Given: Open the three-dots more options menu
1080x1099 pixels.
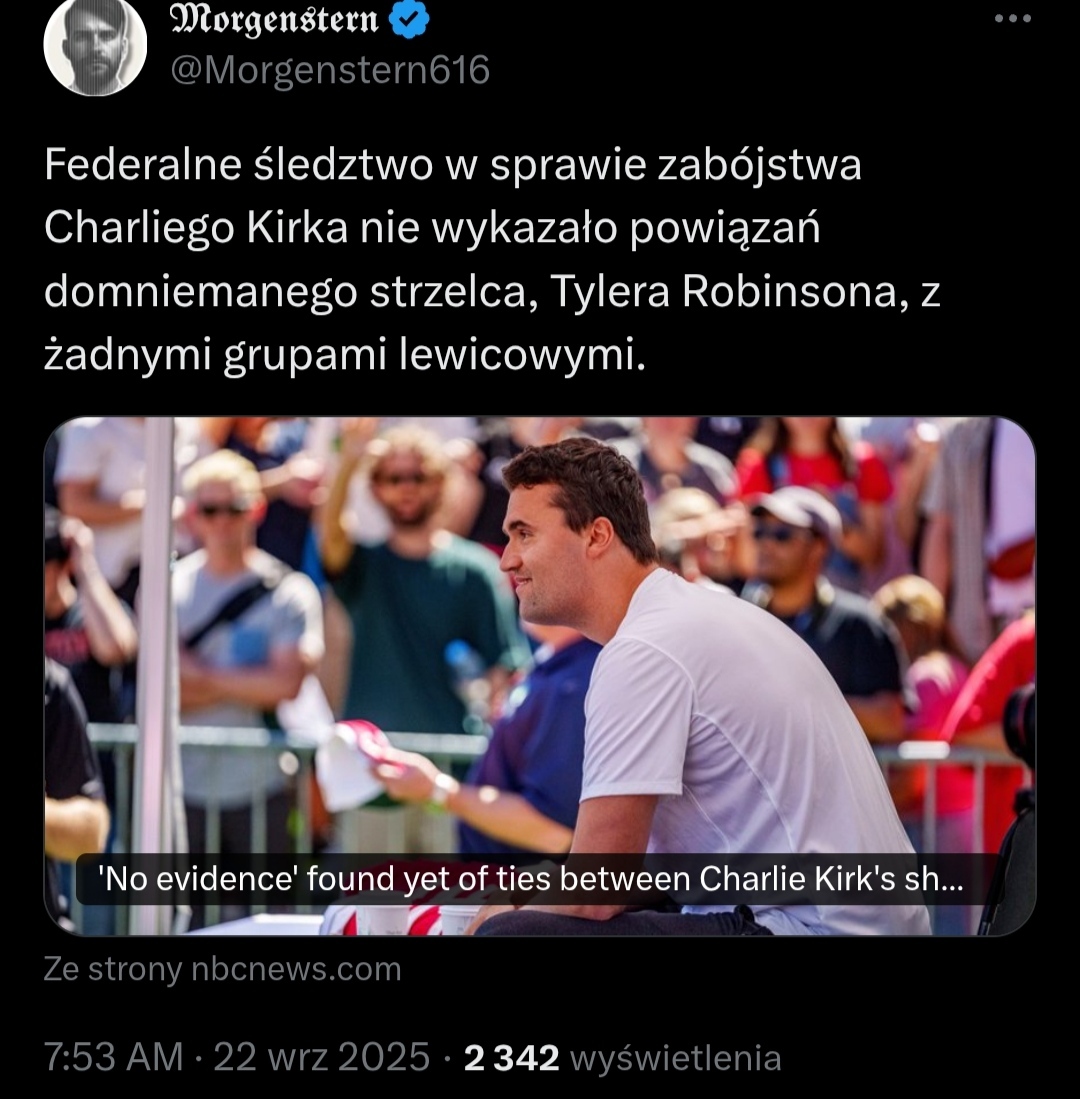Looking at the screenshot, I should click(x=1013, y=19).
